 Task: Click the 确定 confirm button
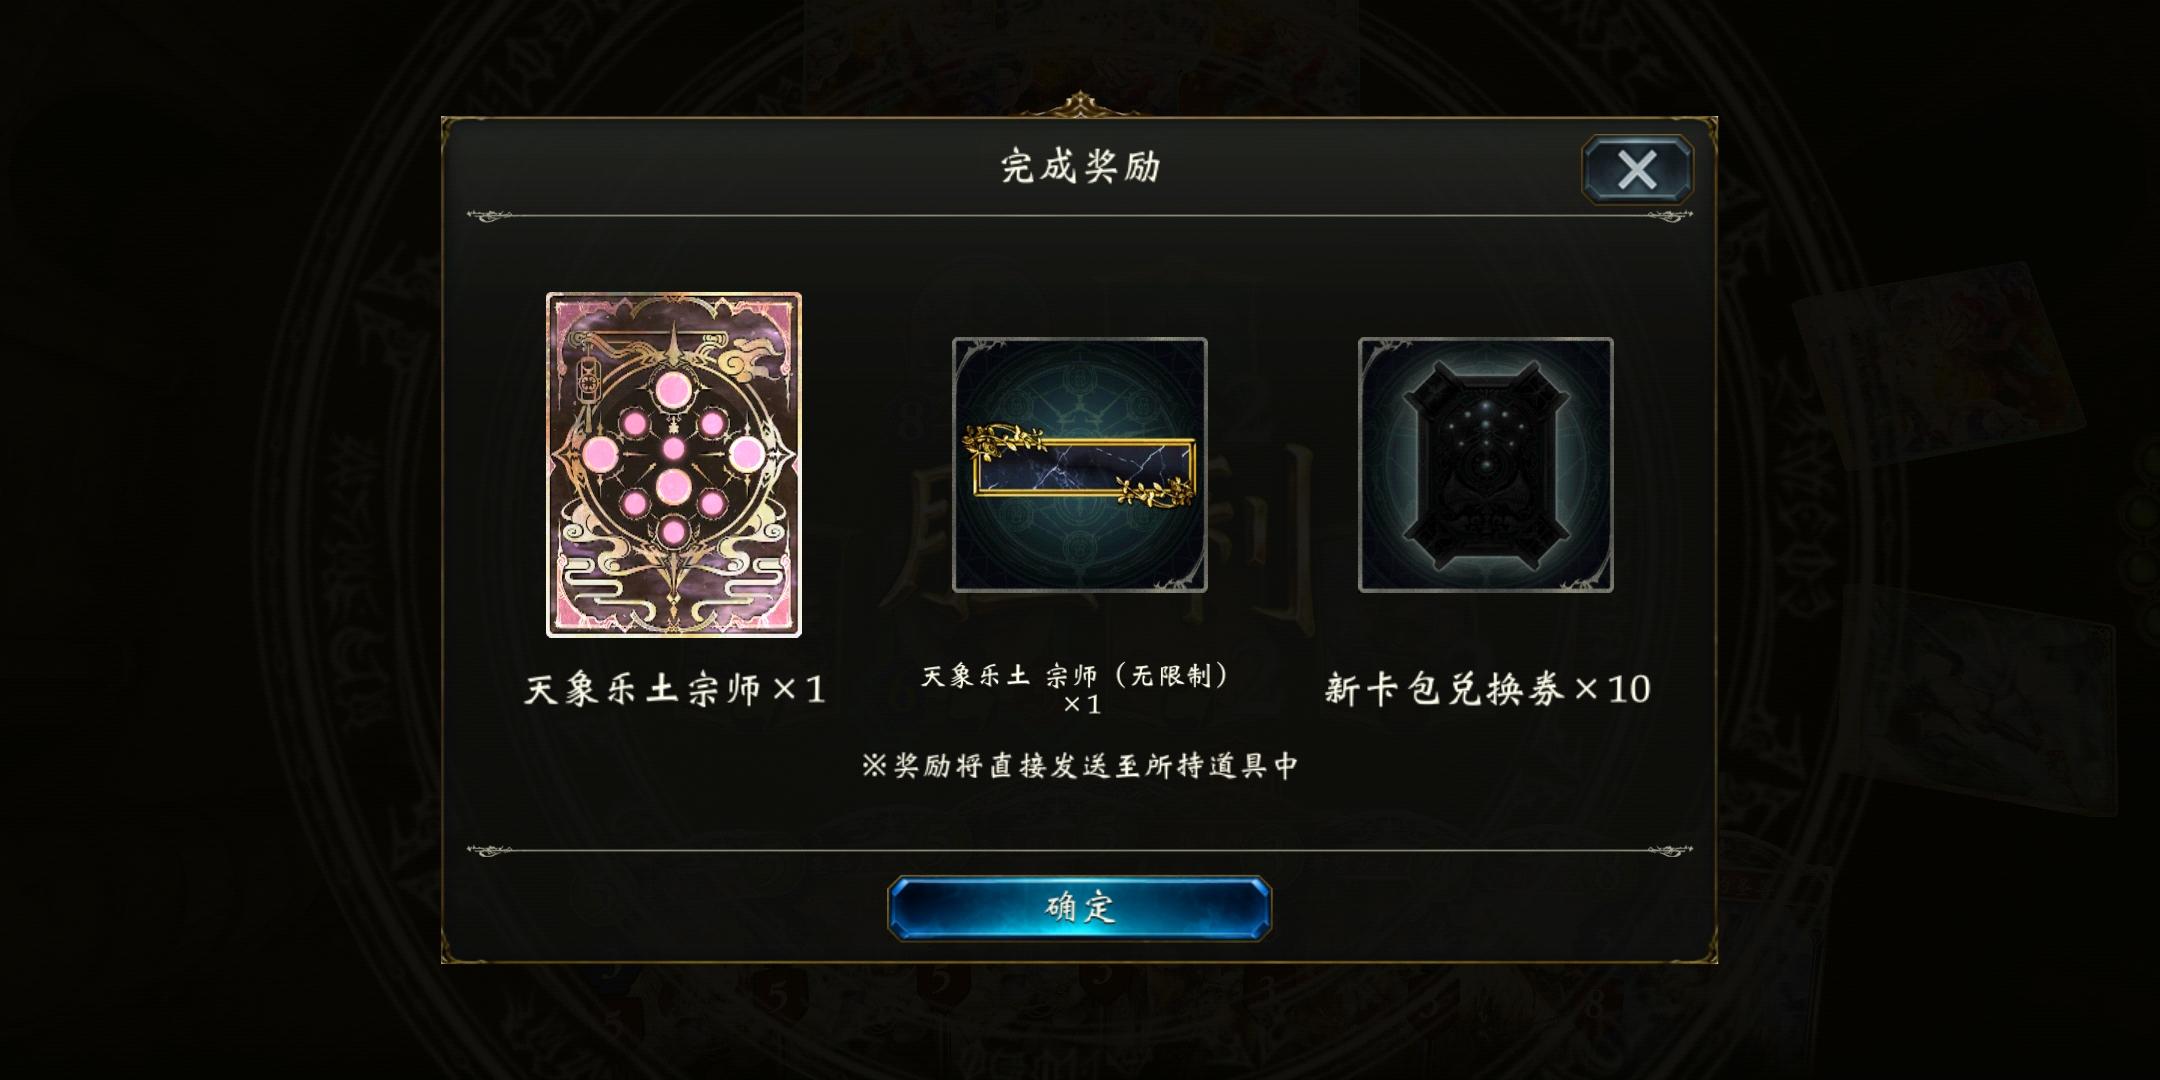point(1079,908)
